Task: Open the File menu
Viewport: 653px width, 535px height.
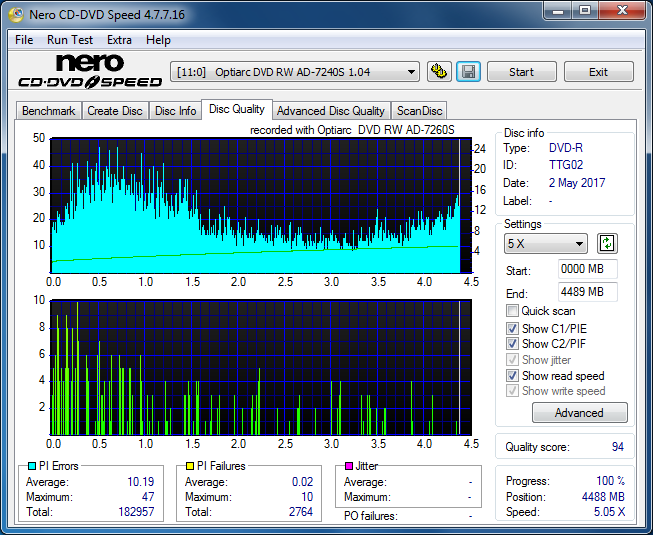Action: coord(24,40)
